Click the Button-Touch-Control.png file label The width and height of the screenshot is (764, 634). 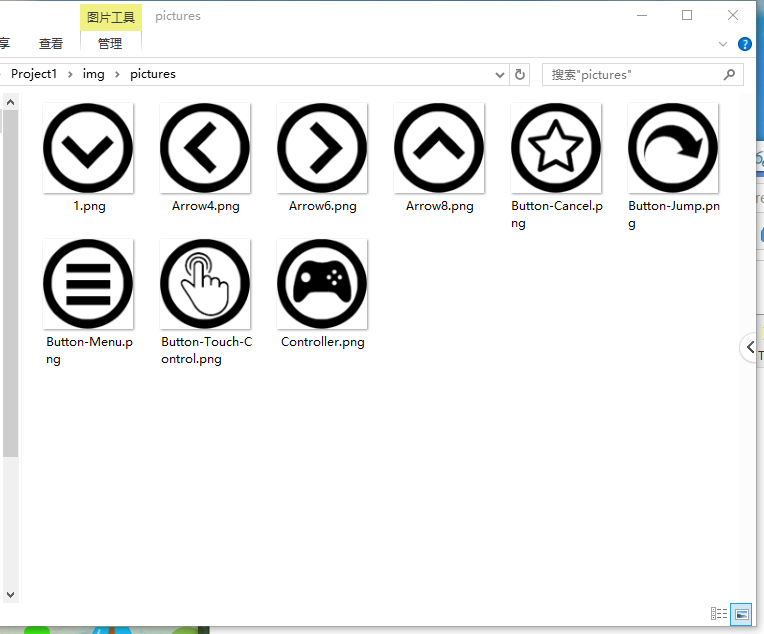207,350
